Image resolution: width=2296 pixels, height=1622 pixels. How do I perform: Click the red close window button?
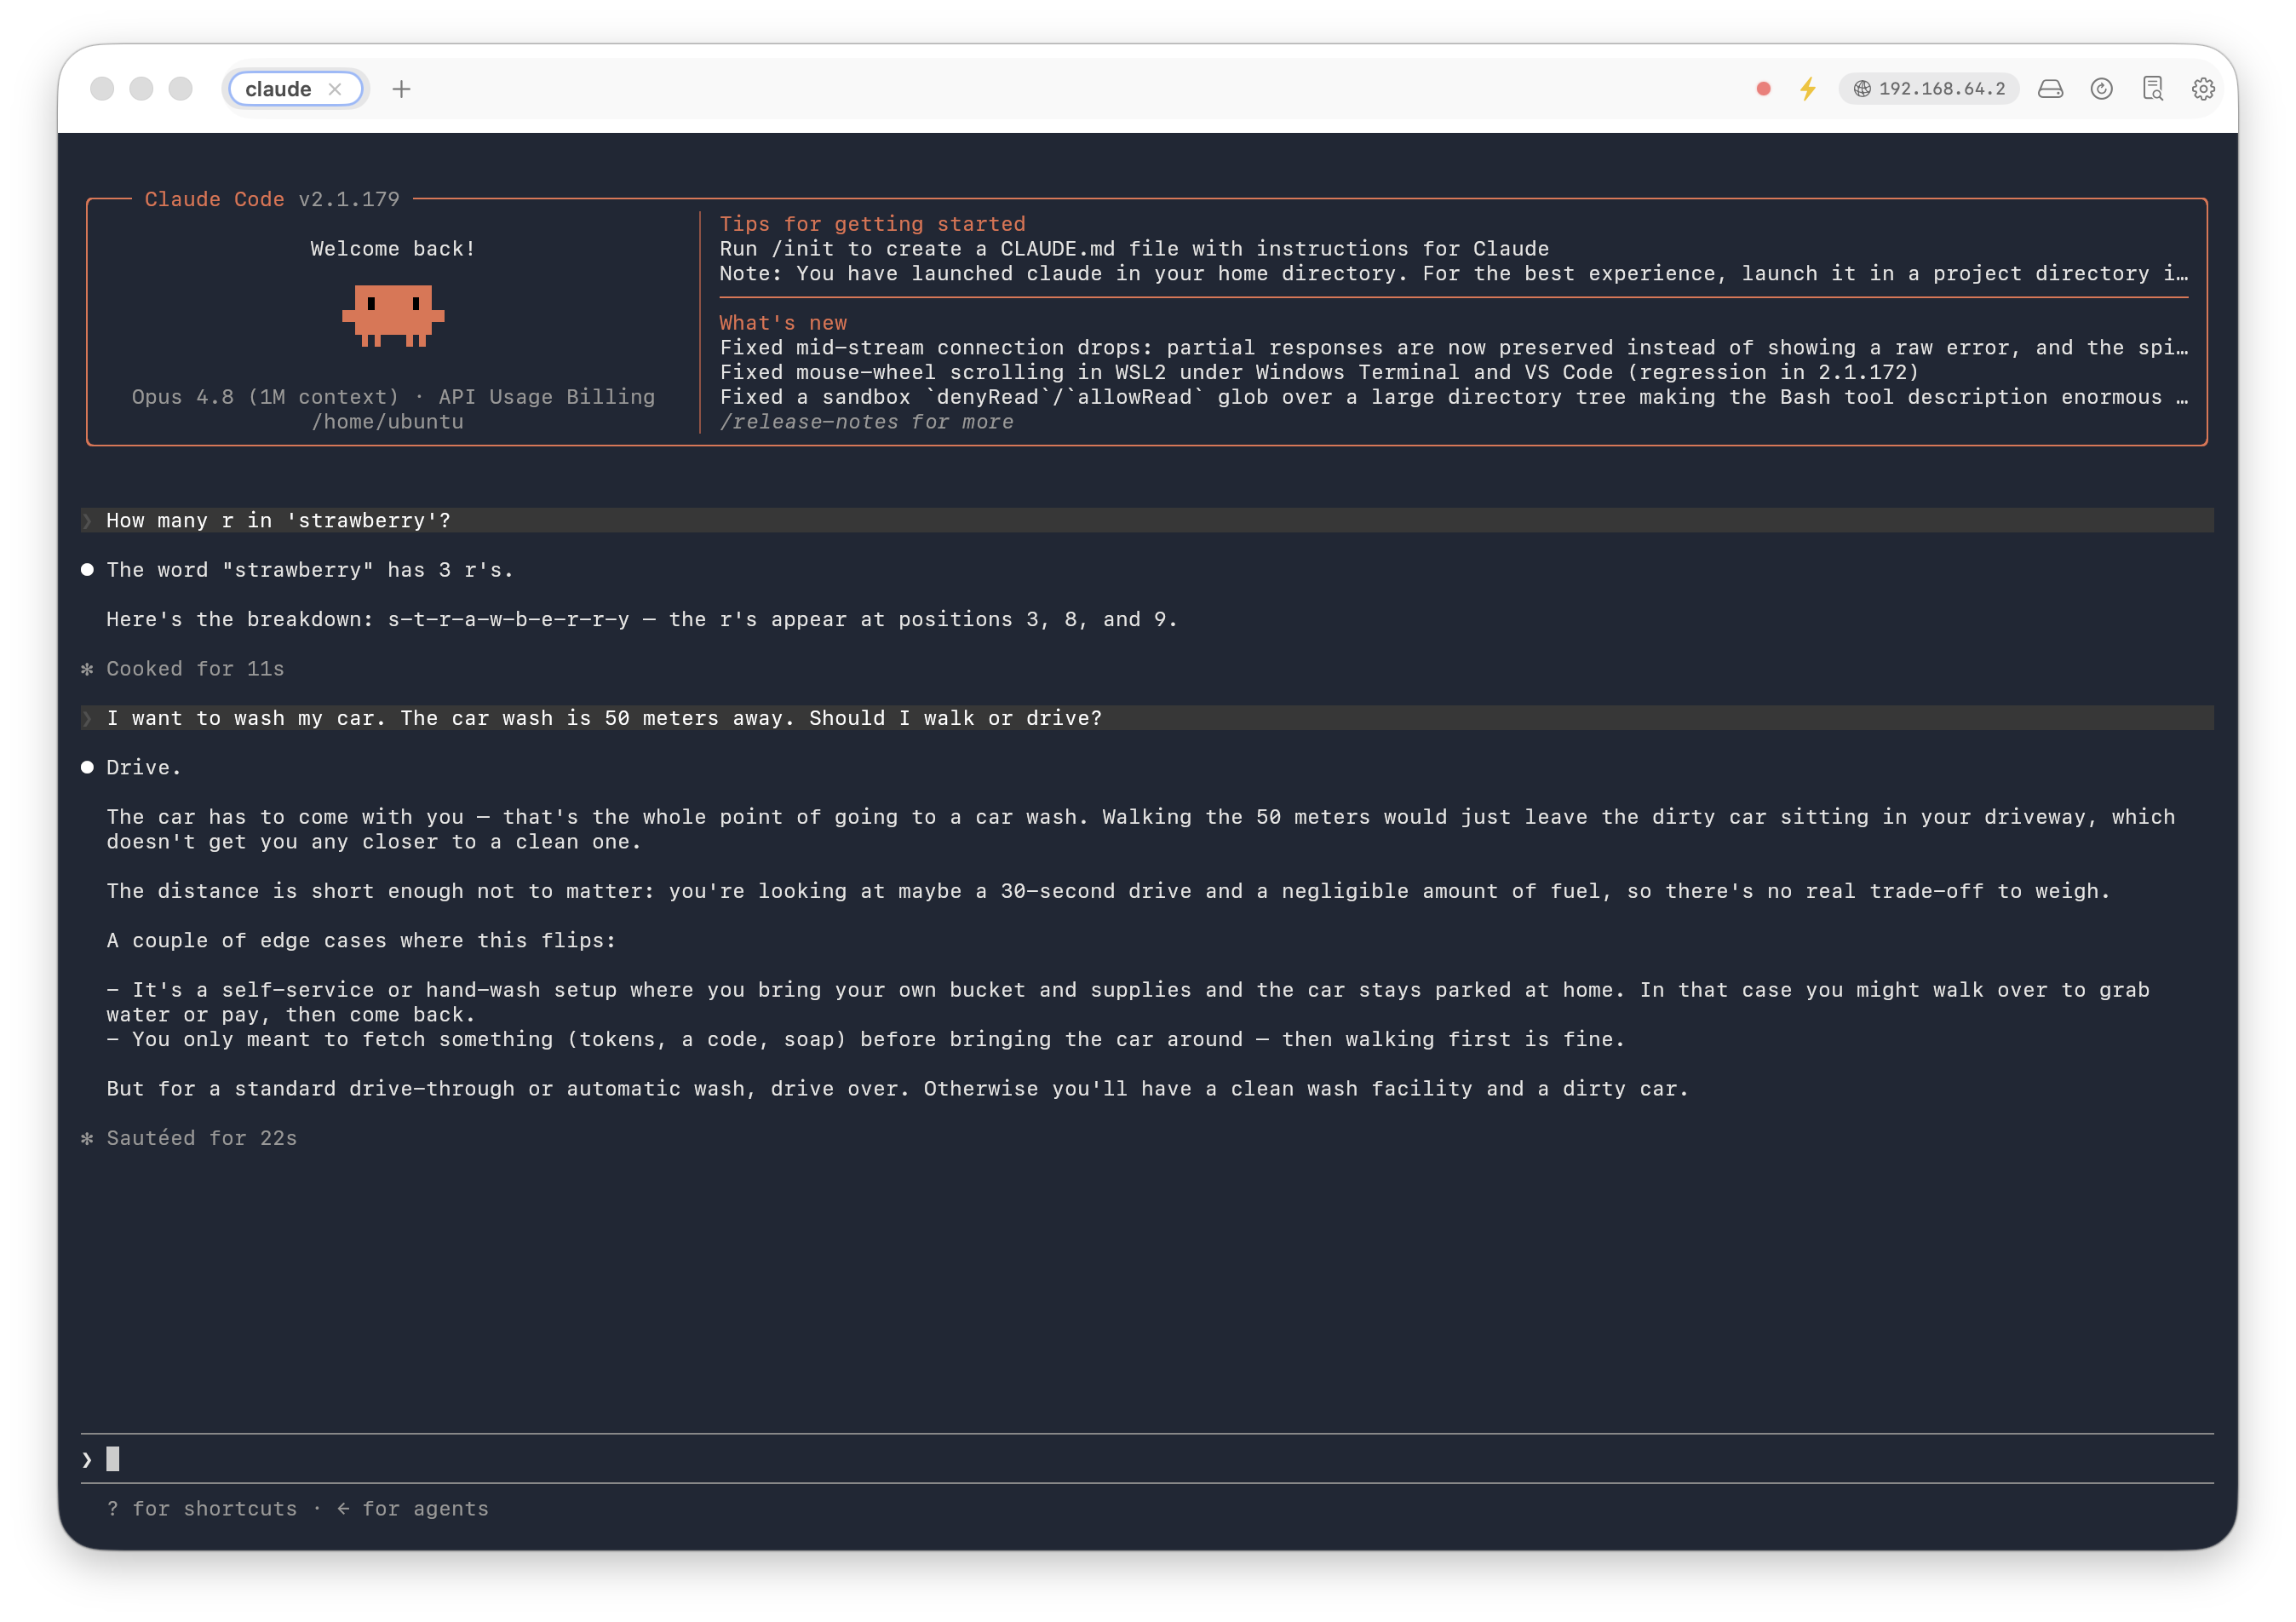pyautogui.click(x=102, y=89)
